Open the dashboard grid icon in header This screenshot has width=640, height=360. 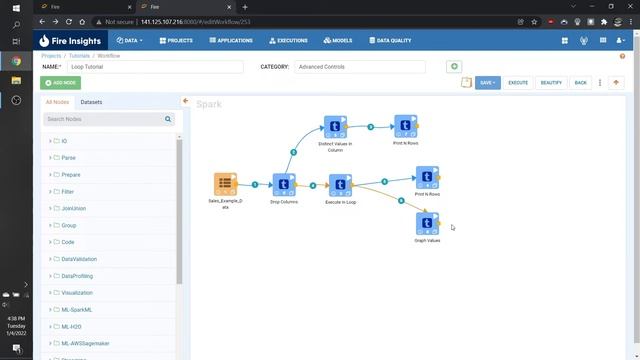565,40
